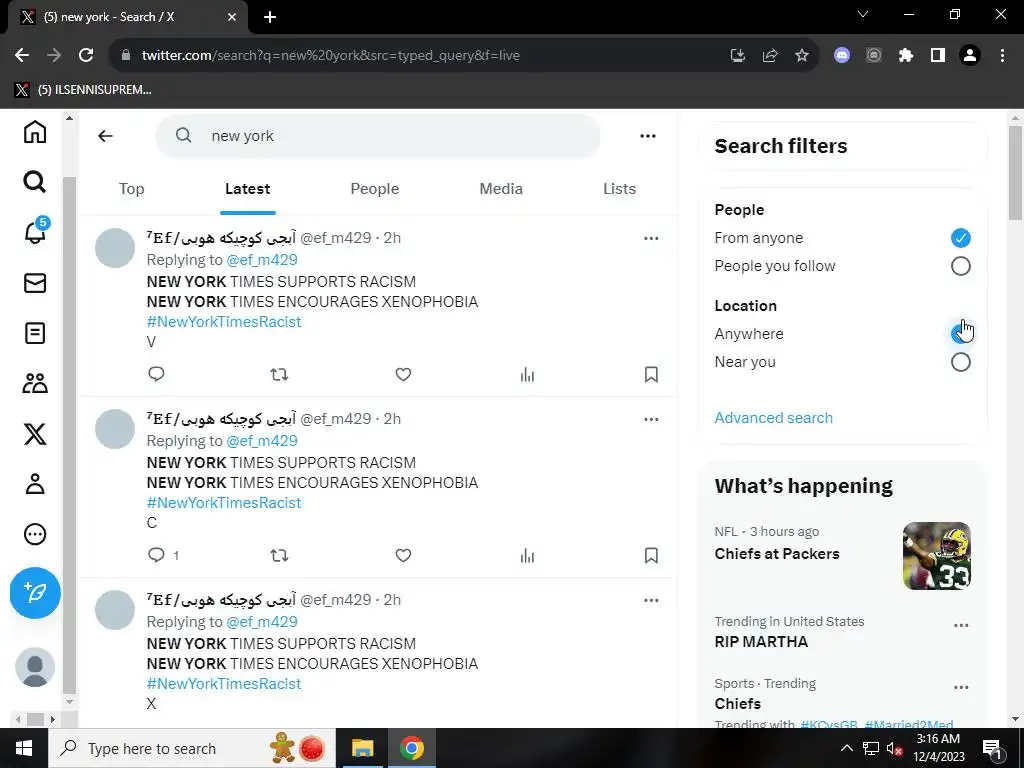1024x768 pixels.
Task: Click the main page vertical scrollbar
Action: pyautogui.click(x=1015, y=173)
